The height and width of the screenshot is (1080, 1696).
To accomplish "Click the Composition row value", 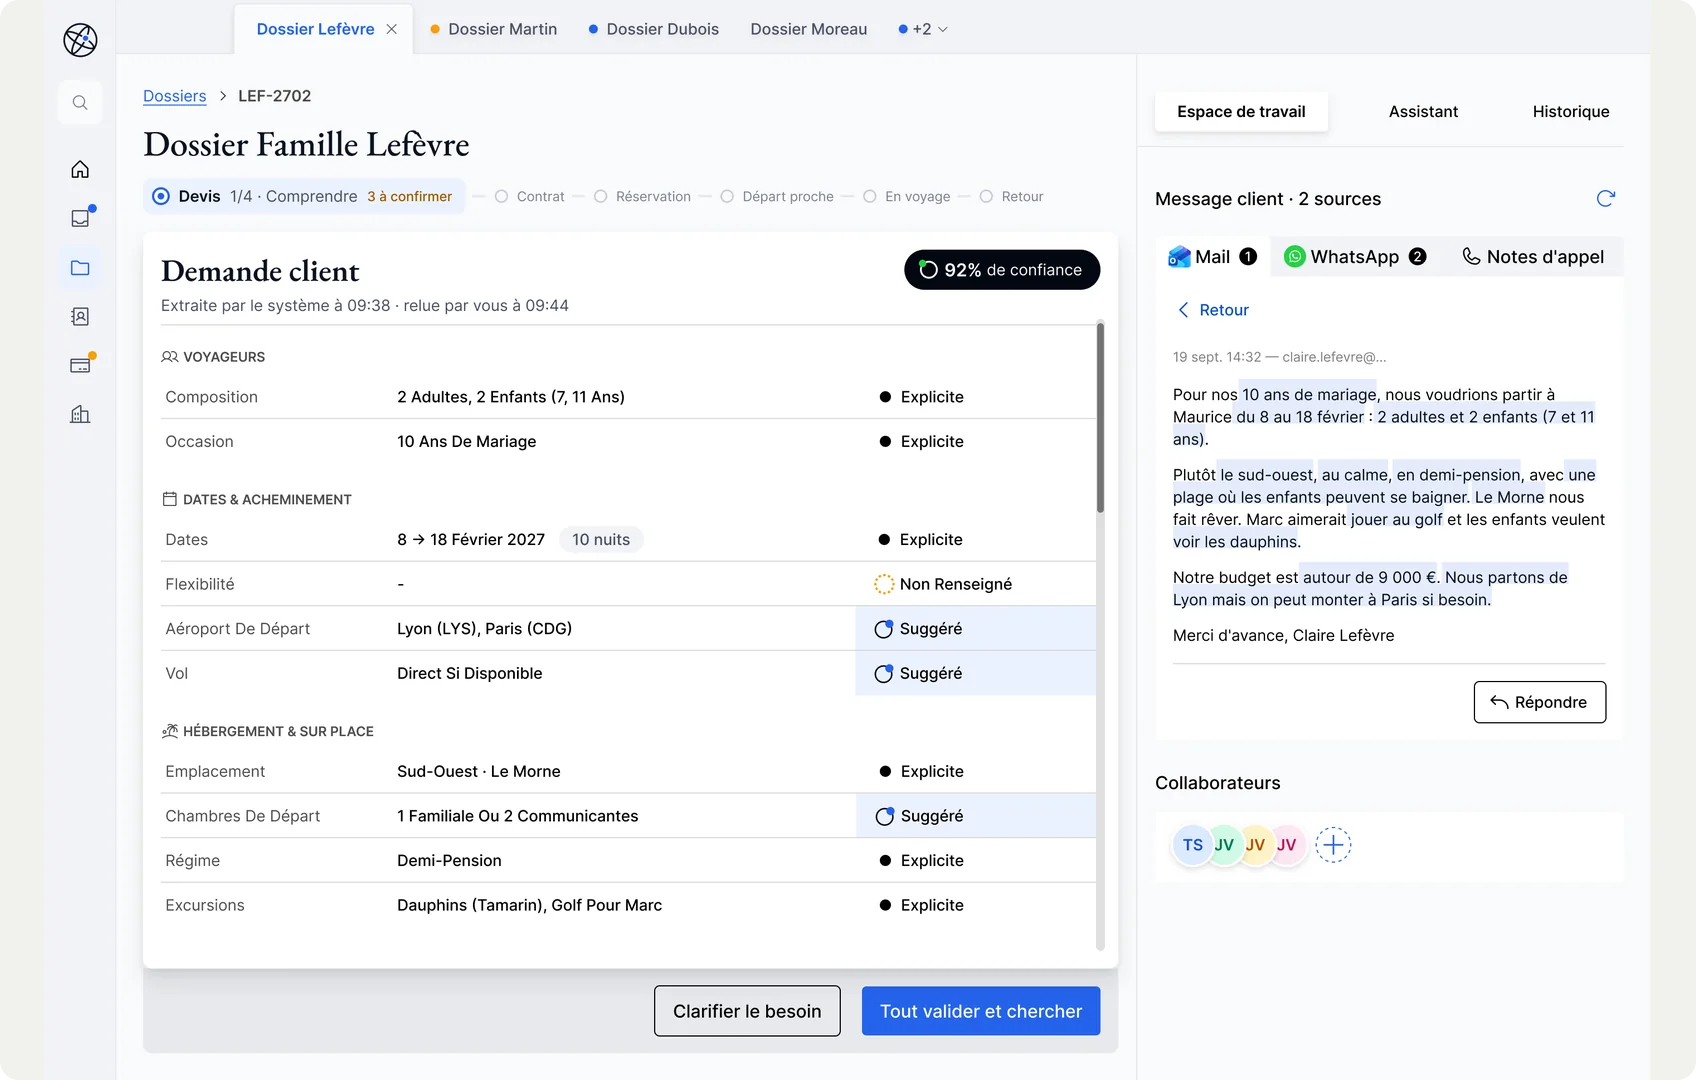I will 511,397.
